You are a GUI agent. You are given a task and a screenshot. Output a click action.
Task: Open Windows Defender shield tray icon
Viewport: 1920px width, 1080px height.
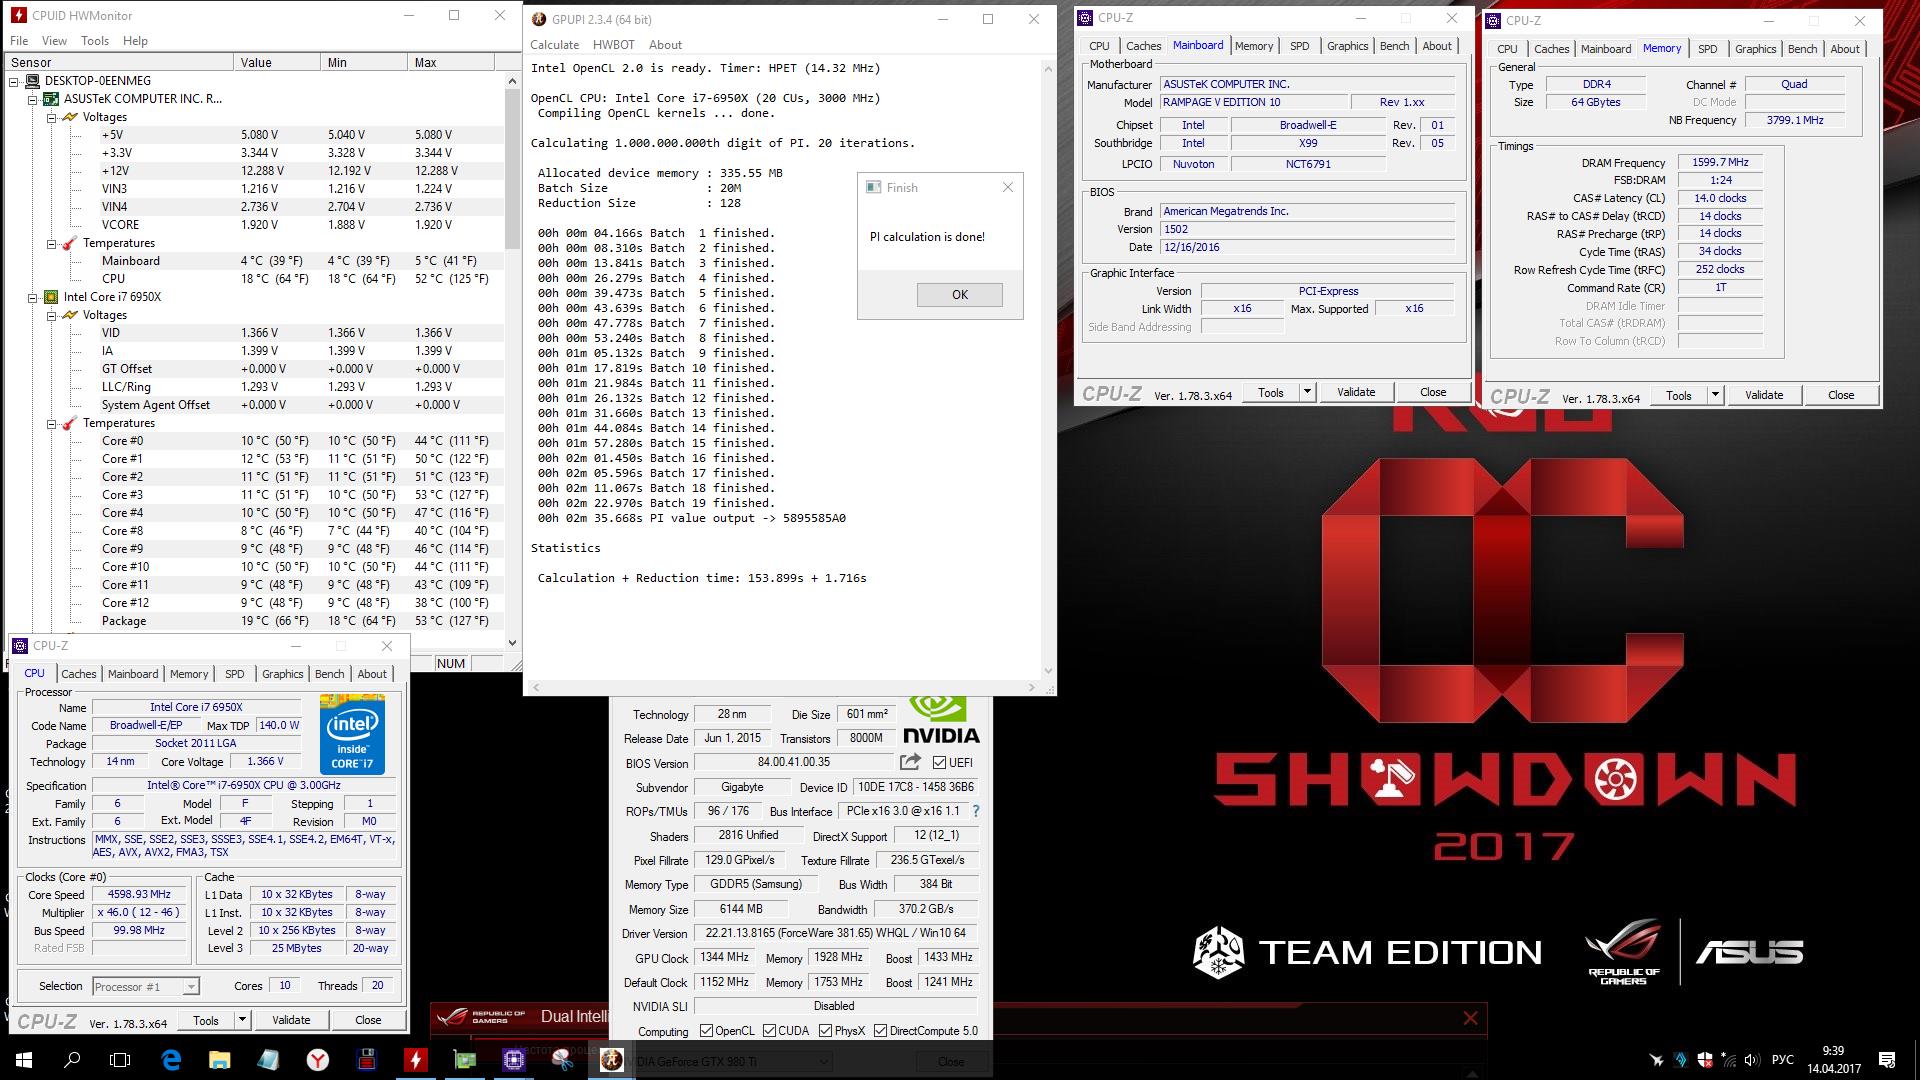(x=1704, y=1060)
